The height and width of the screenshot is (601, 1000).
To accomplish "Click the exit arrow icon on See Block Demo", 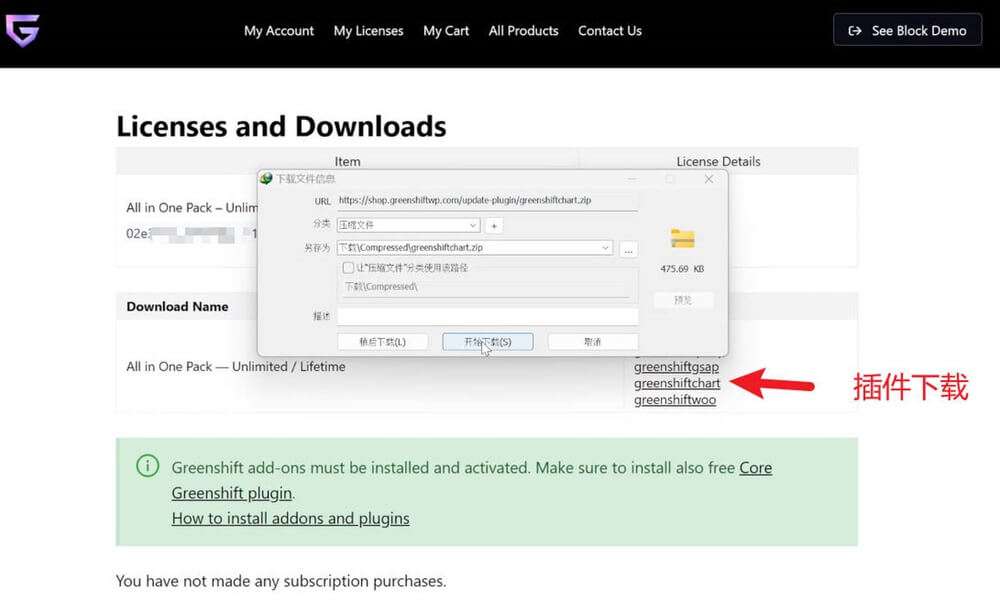I will (x=855, y=31).
